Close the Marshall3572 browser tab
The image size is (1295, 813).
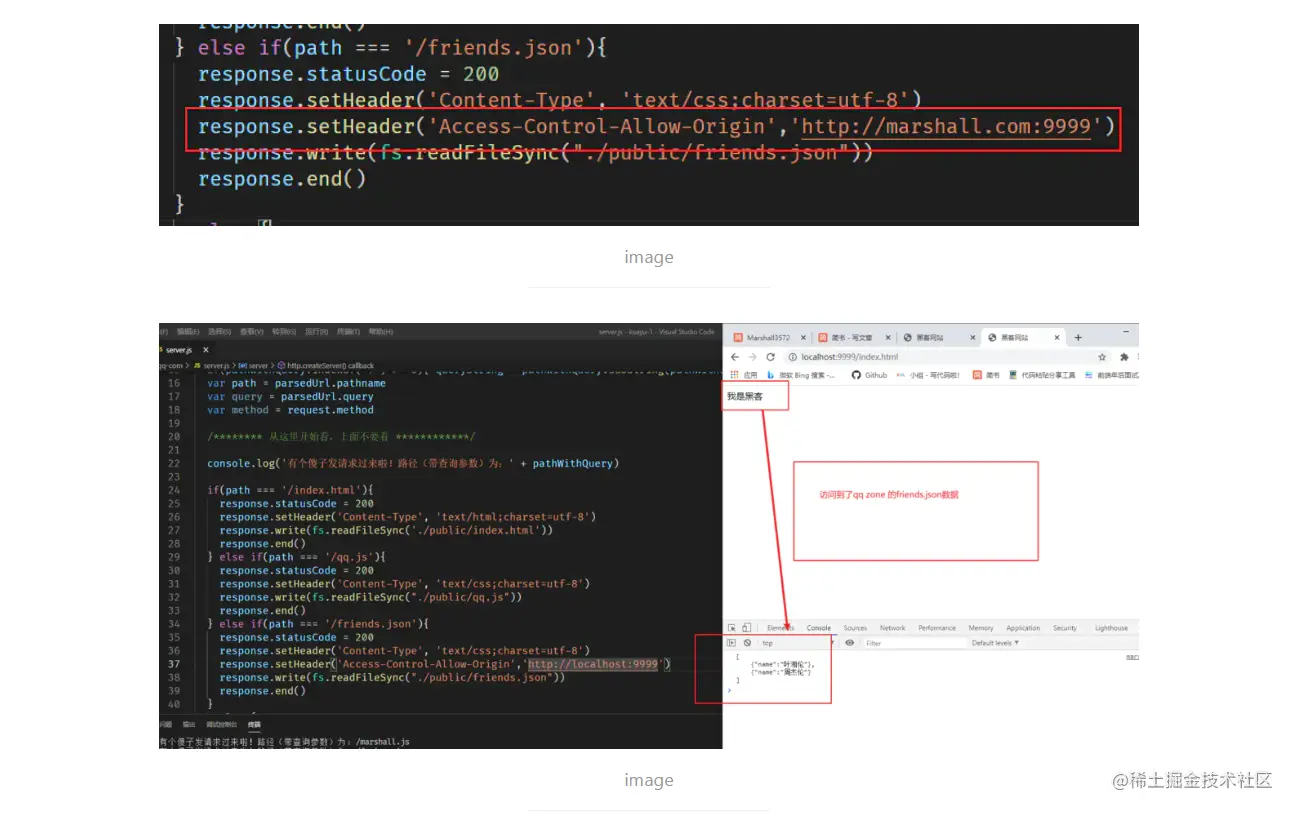tap(803, 338)
